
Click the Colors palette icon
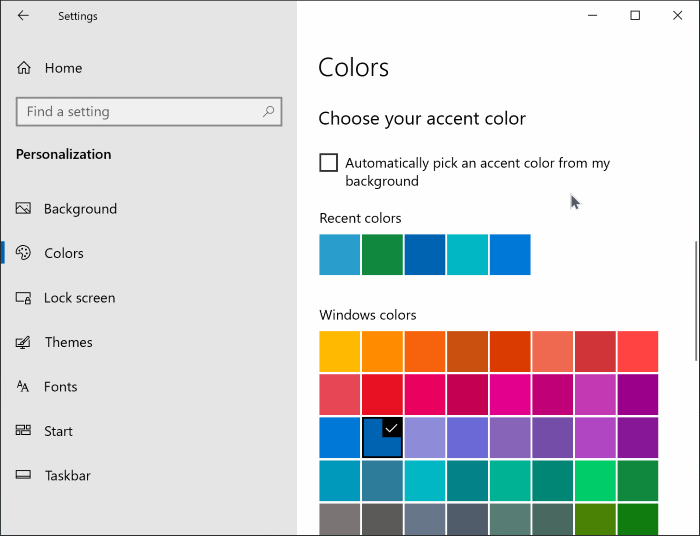coord(23,253)
